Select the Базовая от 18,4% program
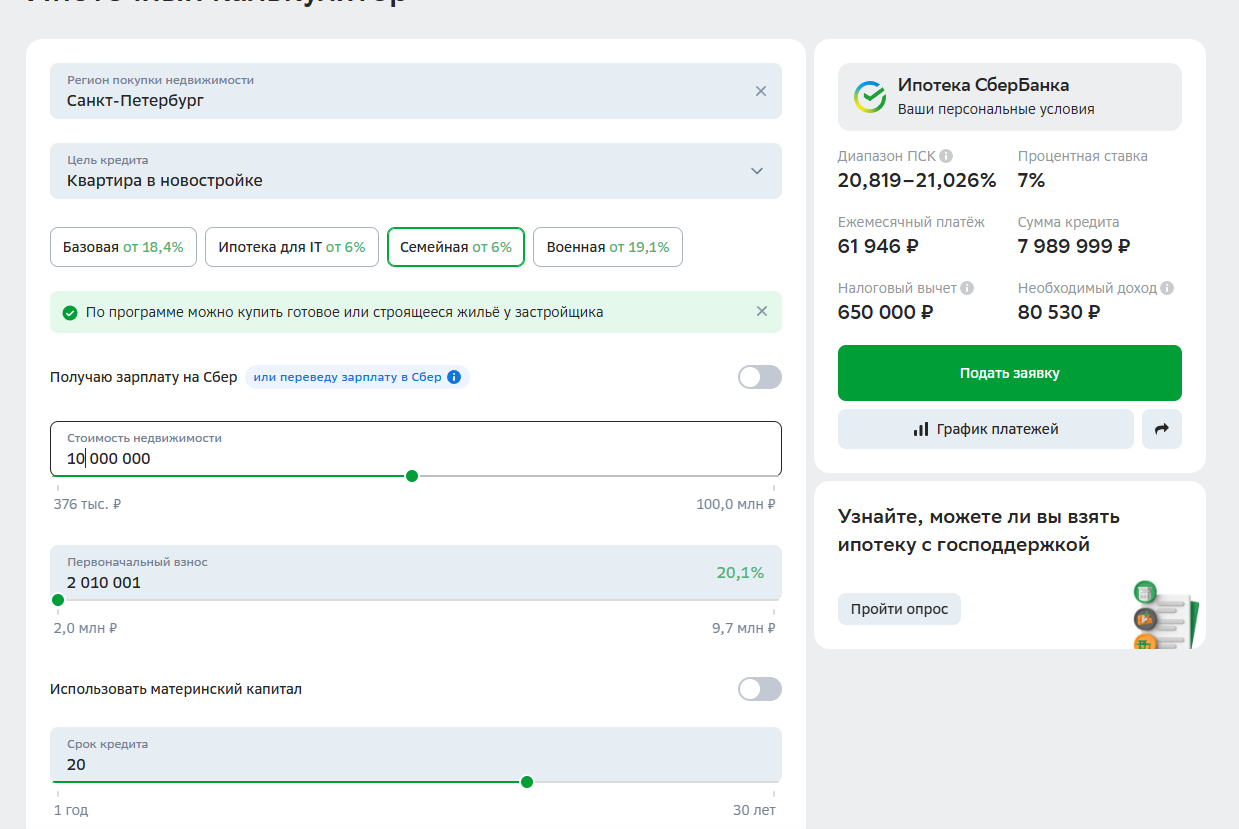 click(123, 247)
